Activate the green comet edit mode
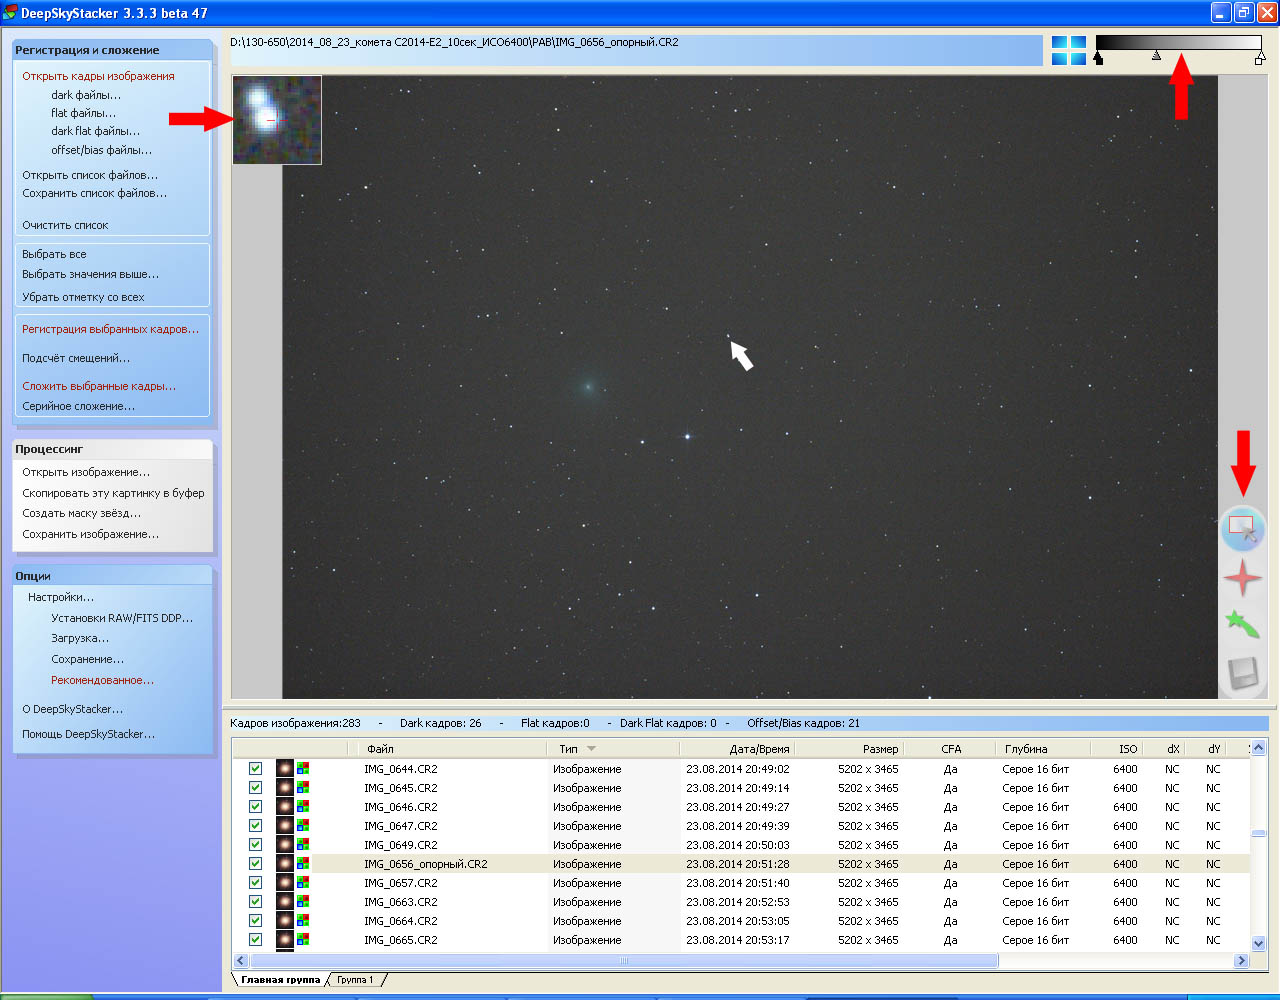This screenshot has height=1000, width=1280. click(1242, 625)
